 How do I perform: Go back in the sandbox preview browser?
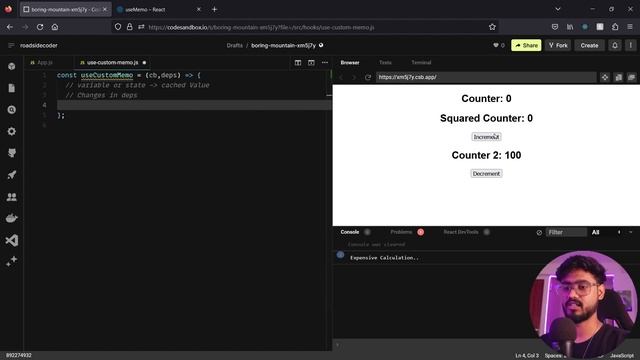tap(341, 77)
